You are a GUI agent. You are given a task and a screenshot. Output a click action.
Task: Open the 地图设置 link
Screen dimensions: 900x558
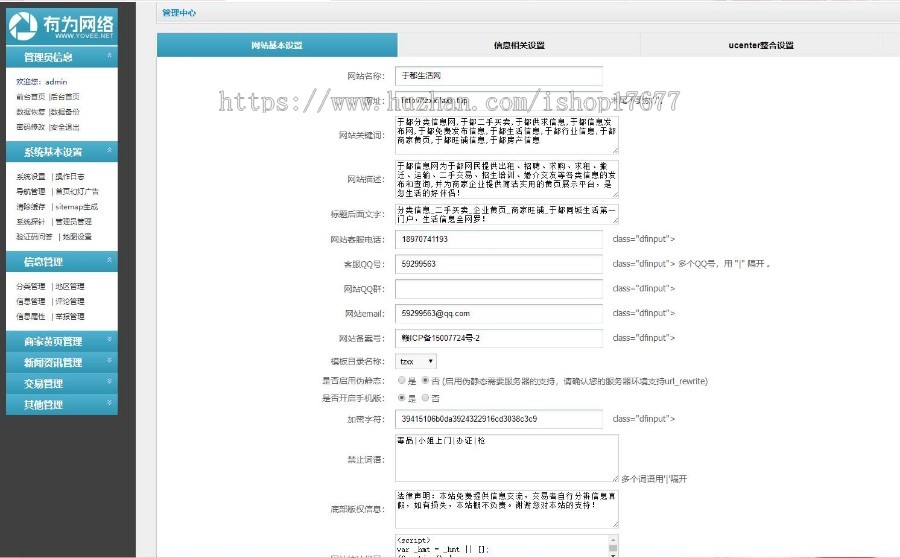[77, 237]
